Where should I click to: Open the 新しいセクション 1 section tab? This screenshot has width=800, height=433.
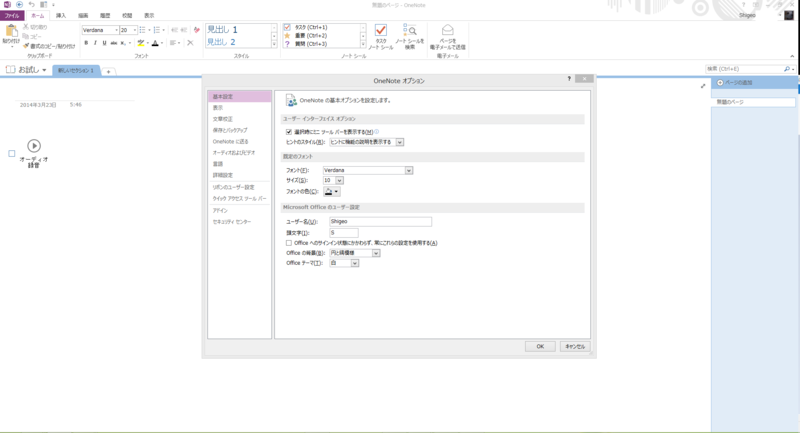tap(76, 70)
